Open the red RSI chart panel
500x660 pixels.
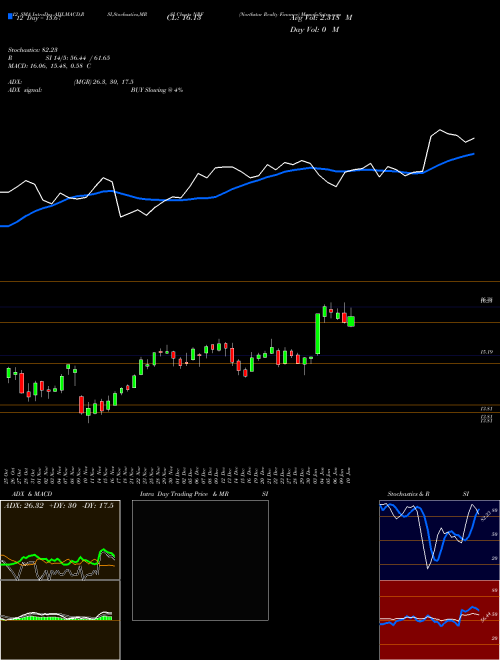coord(439,620)
